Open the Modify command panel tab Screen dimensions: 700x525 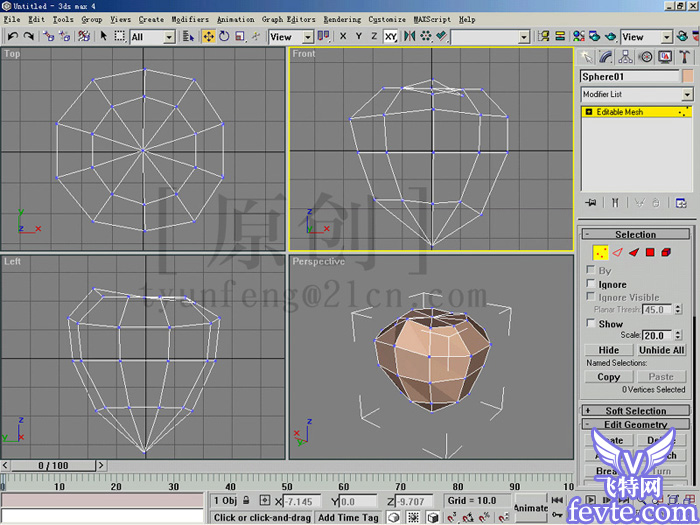[x=605, y=57]
